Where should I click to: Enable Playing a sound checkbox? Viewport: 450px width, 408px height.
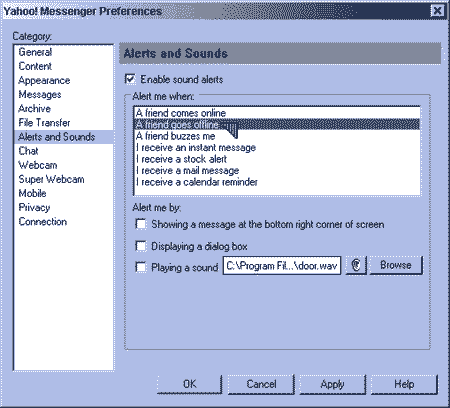(141, 267)
